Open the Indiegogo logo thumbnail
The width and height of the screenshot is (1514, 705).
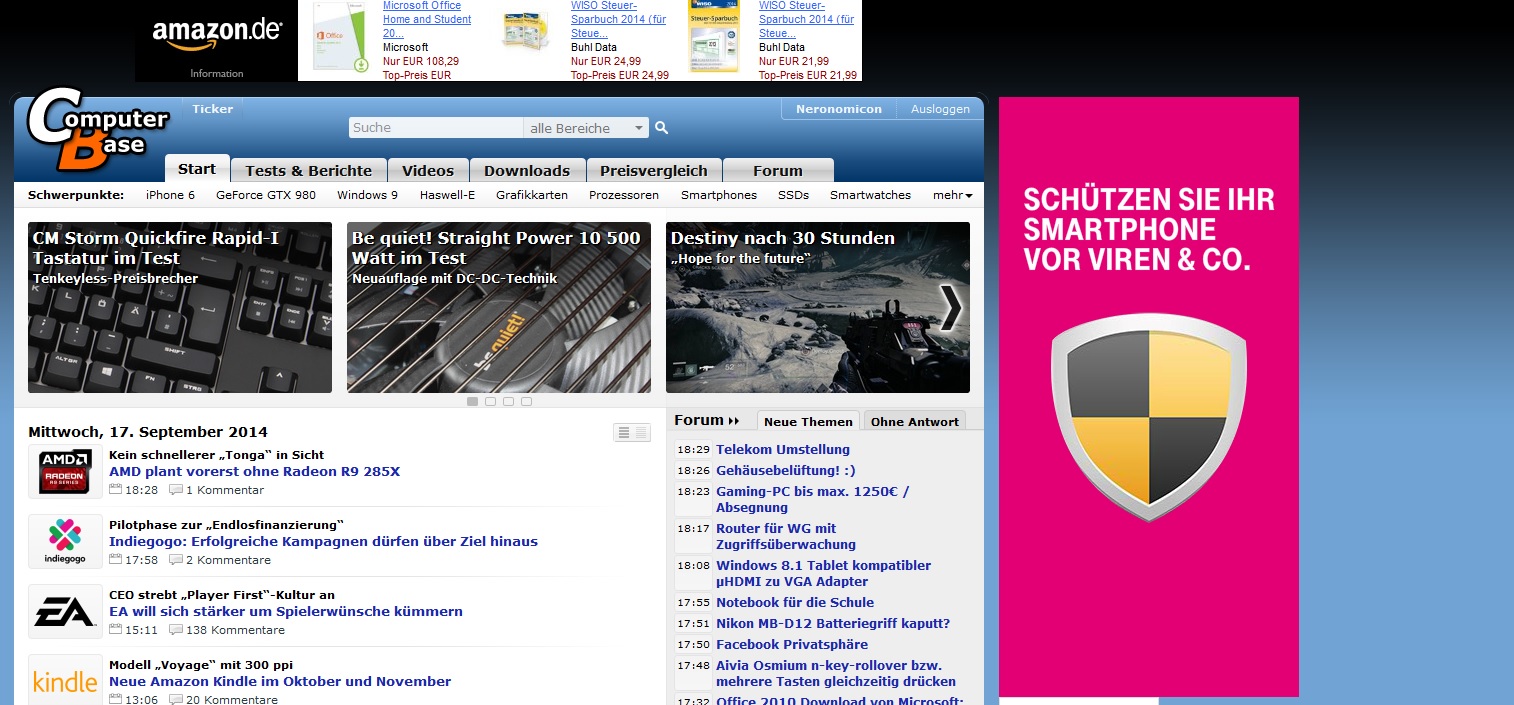[65, 541]
